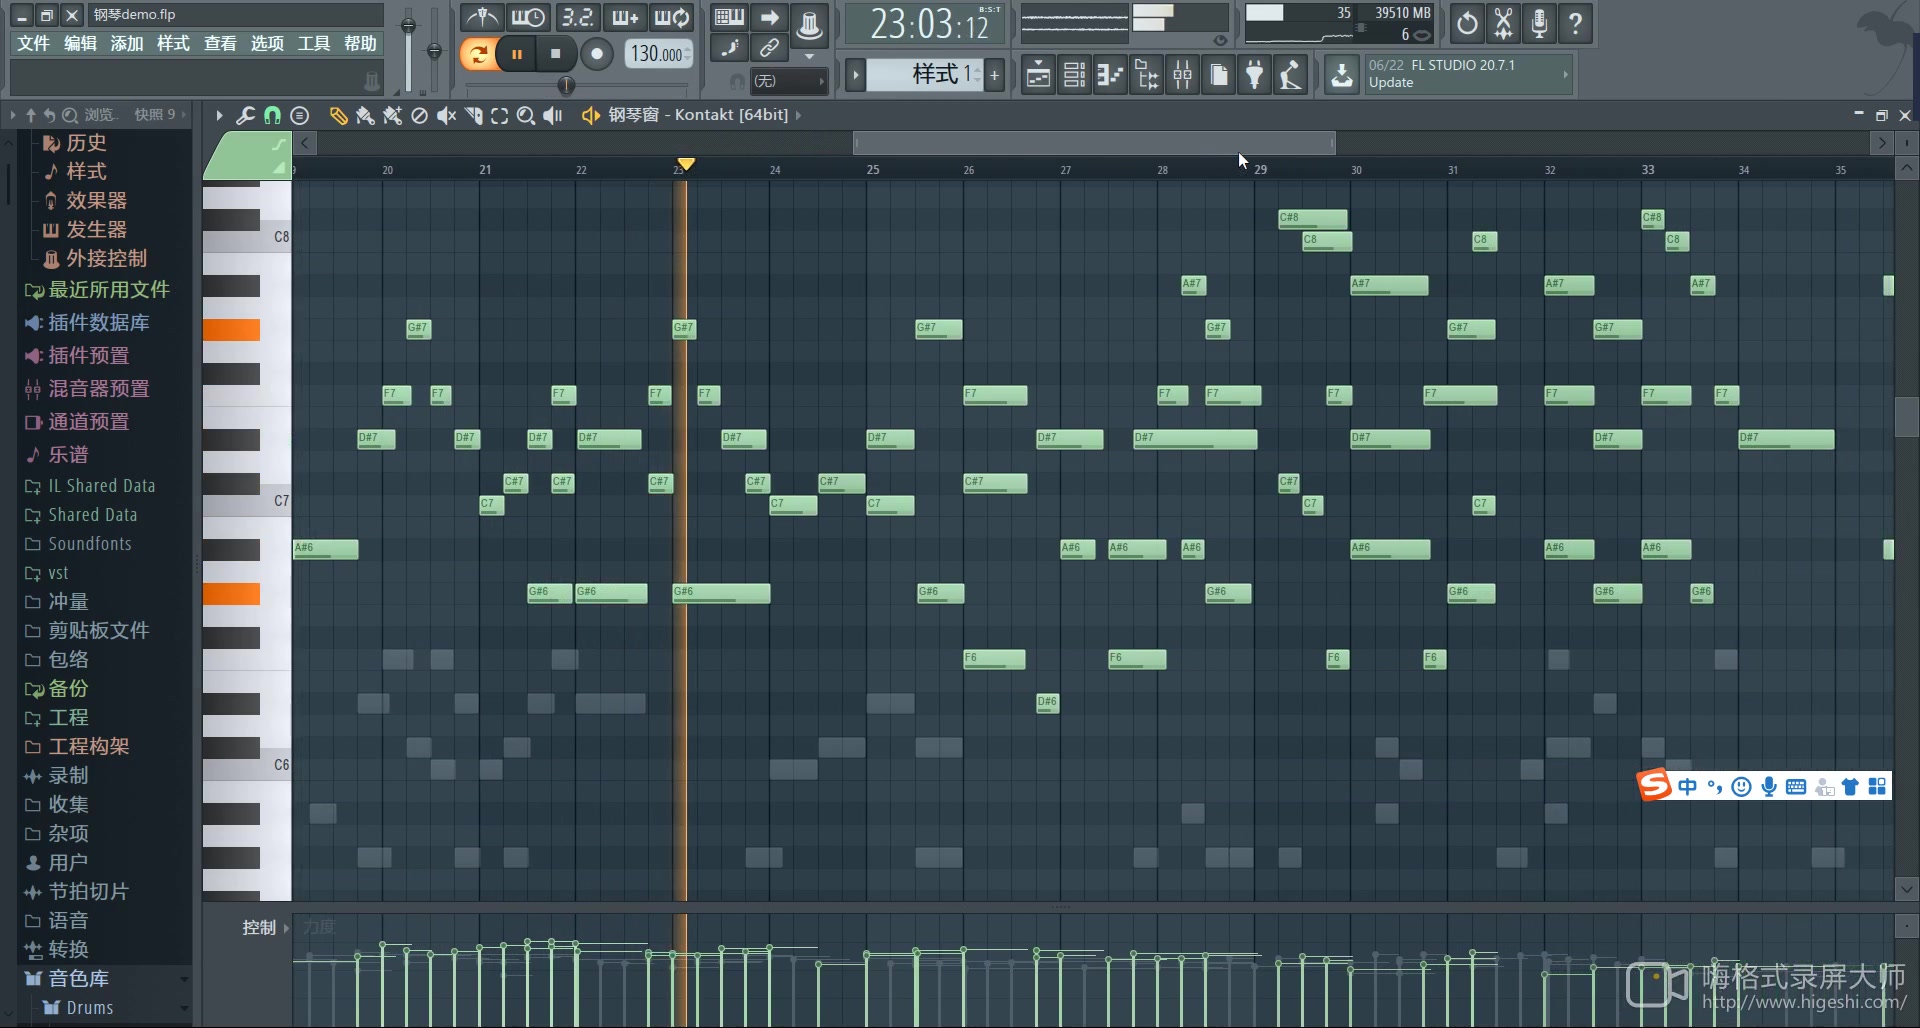The image size is (1920, 1028).
Task: Click the record button
Action: (x=597, y=54)
